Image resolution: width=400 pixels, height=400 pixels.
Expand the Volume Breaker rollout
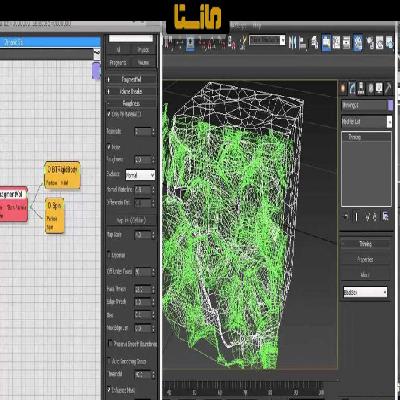[131, 91]
